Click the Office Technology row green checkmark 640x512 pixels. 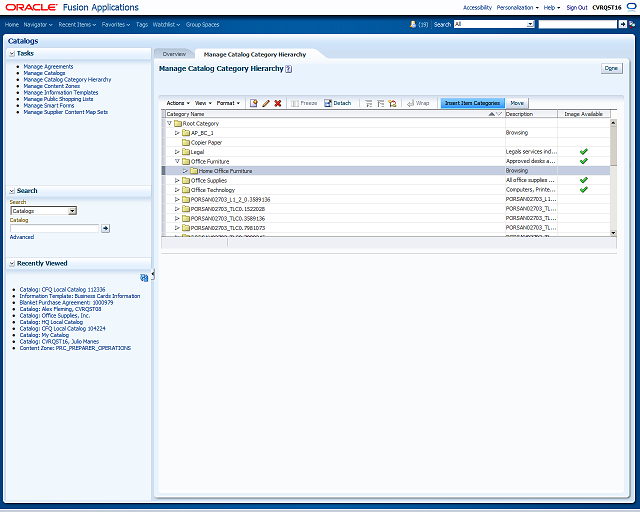[584, 189]
